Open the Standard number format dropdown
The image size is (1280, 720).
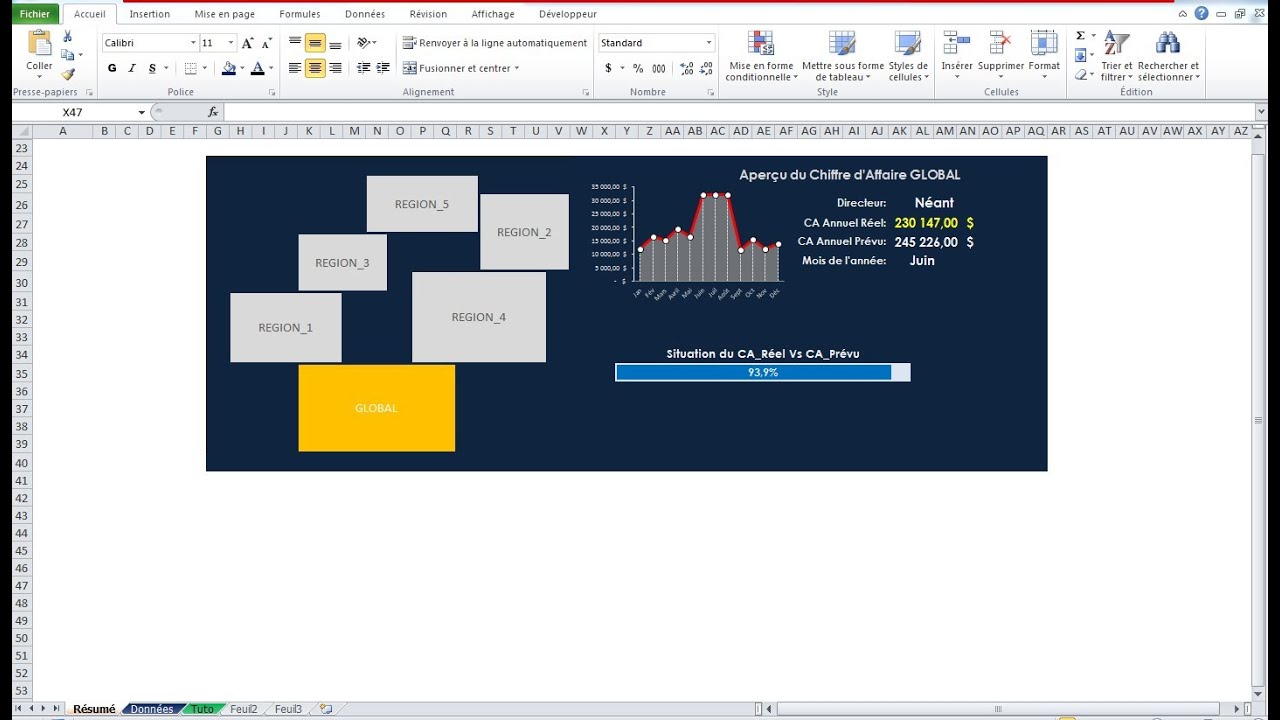[x=709, y=43]
